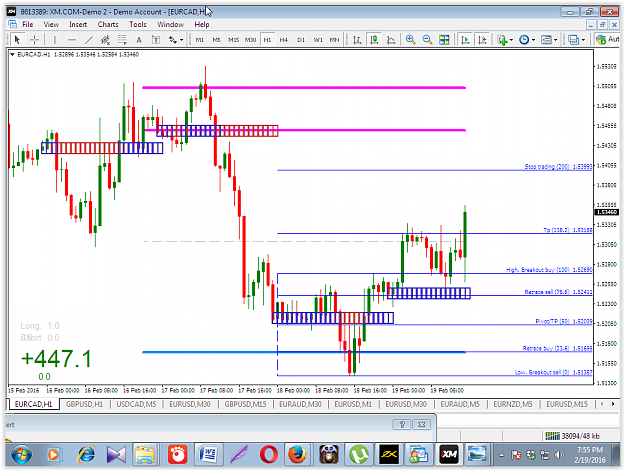Switch chart to Line Chart style
The width and height of the screenshot is (625, 471).
[x=391, y=39]
